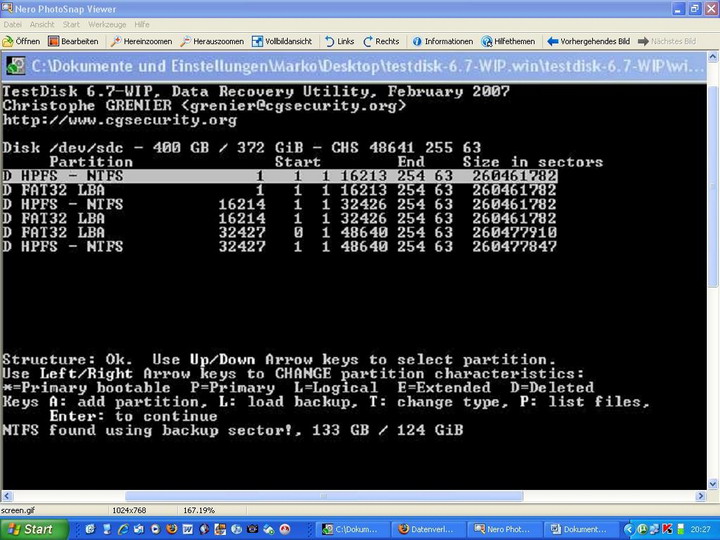Open the Werkzeuge menu
720x540 pixels.
[x=107, y=24]
